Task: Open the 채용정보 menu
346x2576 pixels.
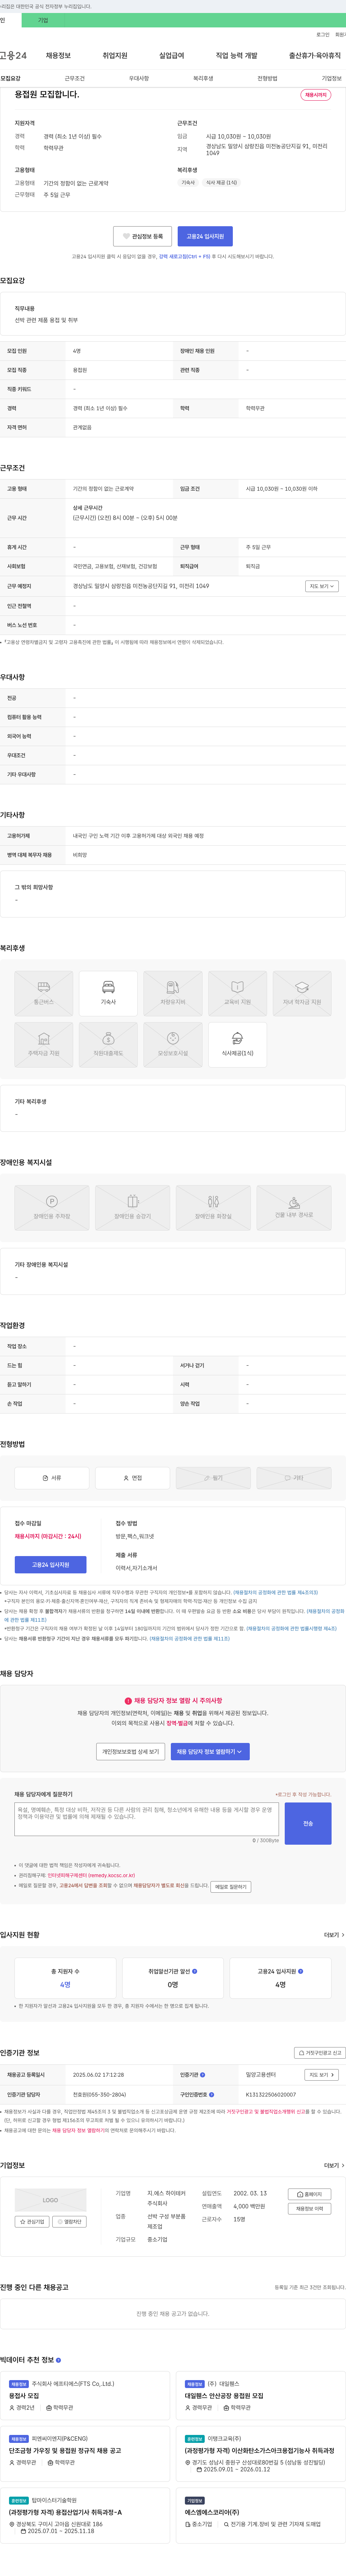Action: tap(58, 56)
